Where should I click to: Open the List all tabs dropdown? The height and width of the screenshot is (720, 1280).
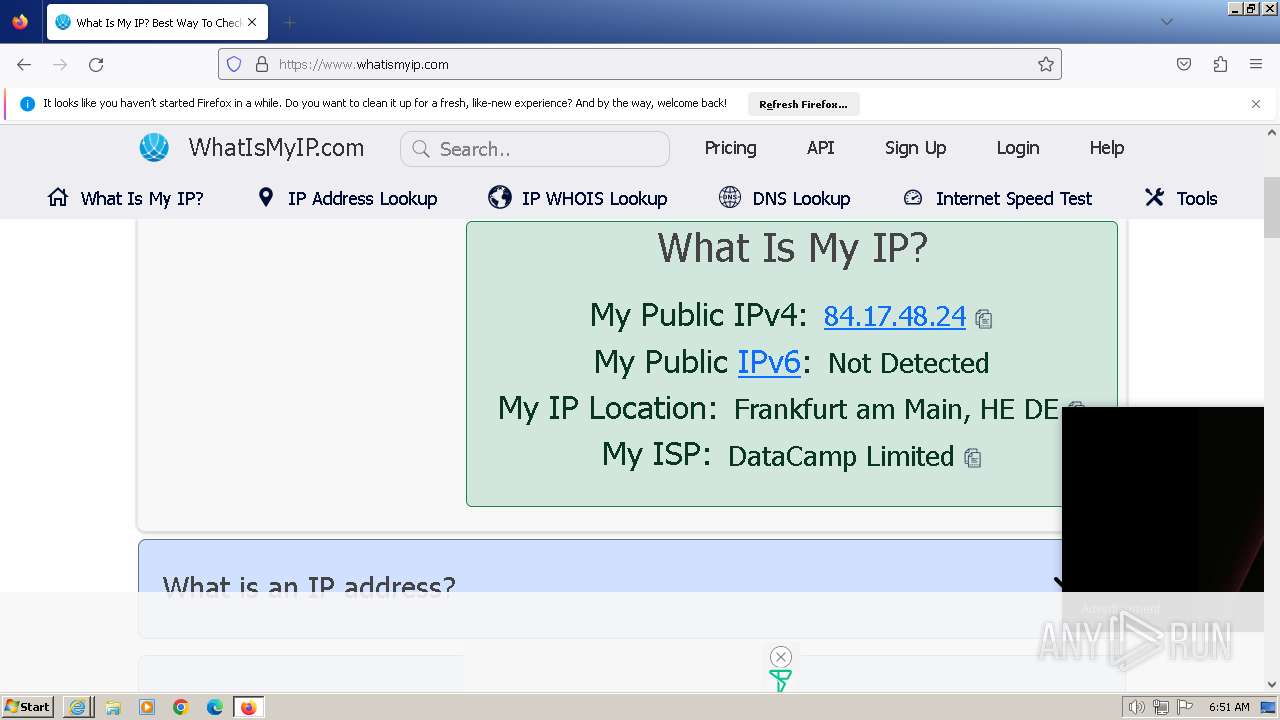(x=1166, y=22)
